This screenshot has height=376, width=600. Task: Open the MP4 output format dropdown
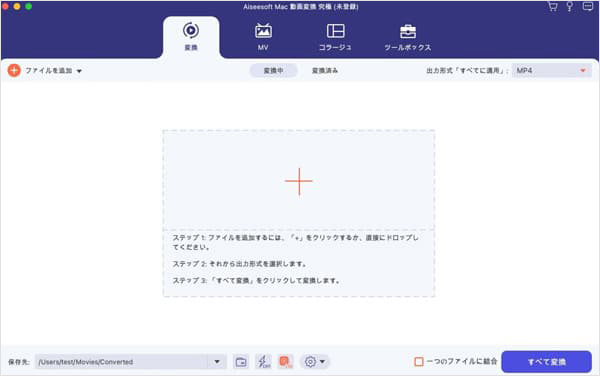[551, 71]
